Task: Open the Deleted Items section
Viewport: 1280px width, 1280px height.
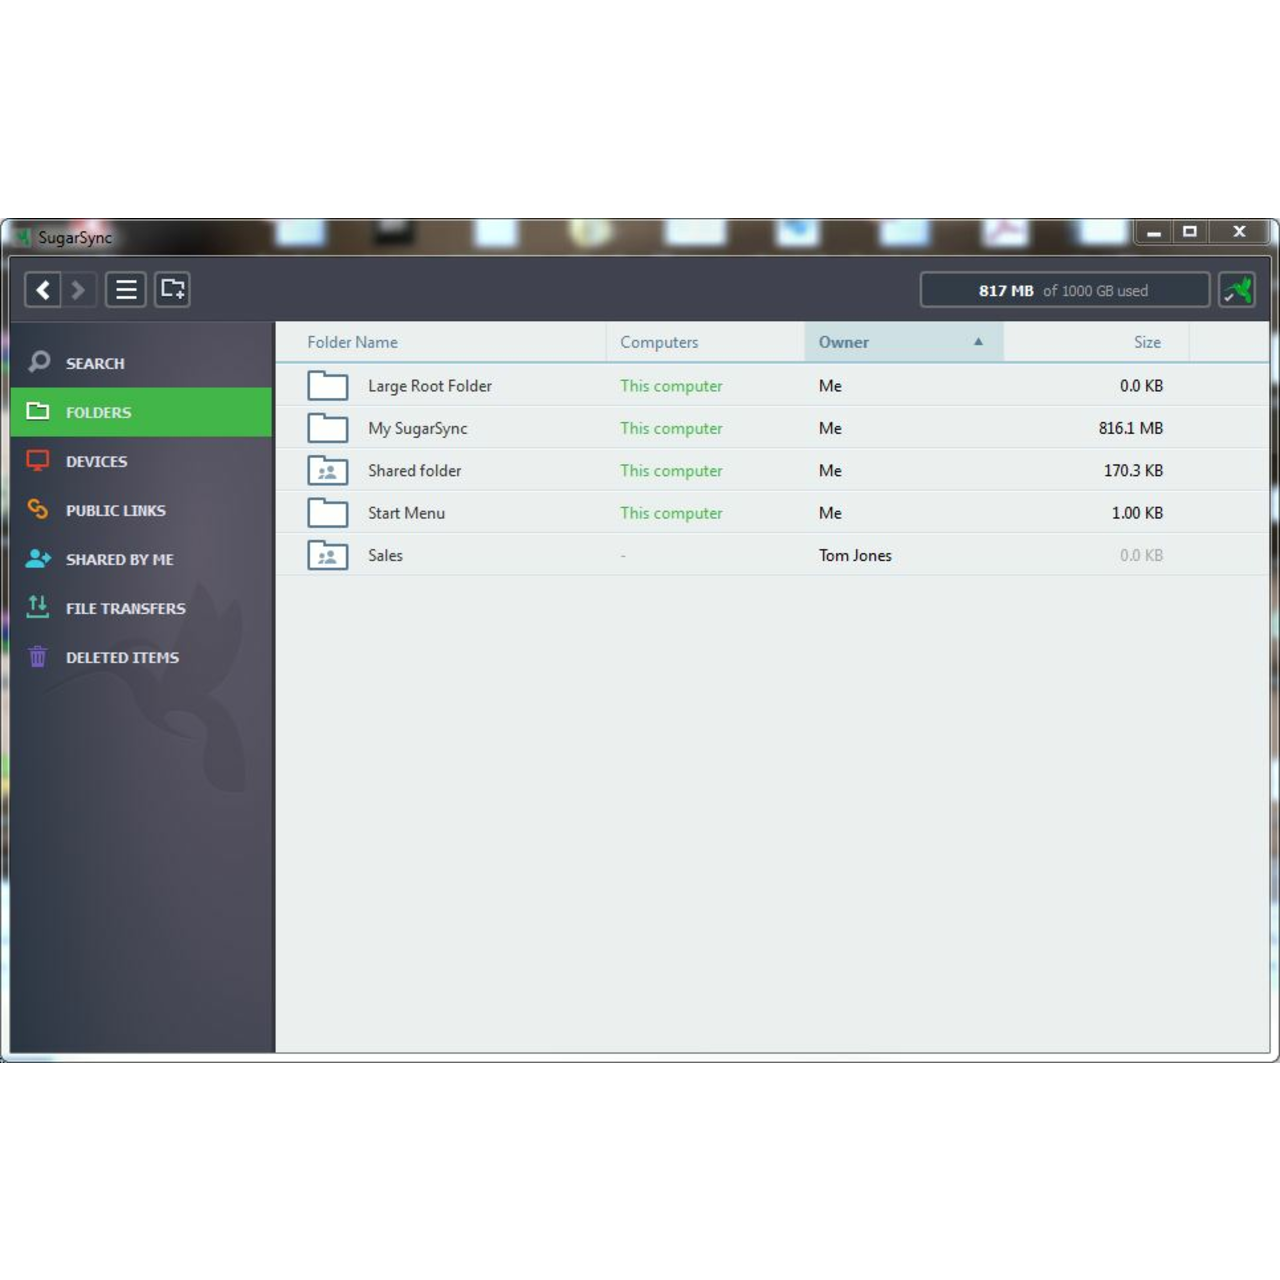Action: [141, 657]
